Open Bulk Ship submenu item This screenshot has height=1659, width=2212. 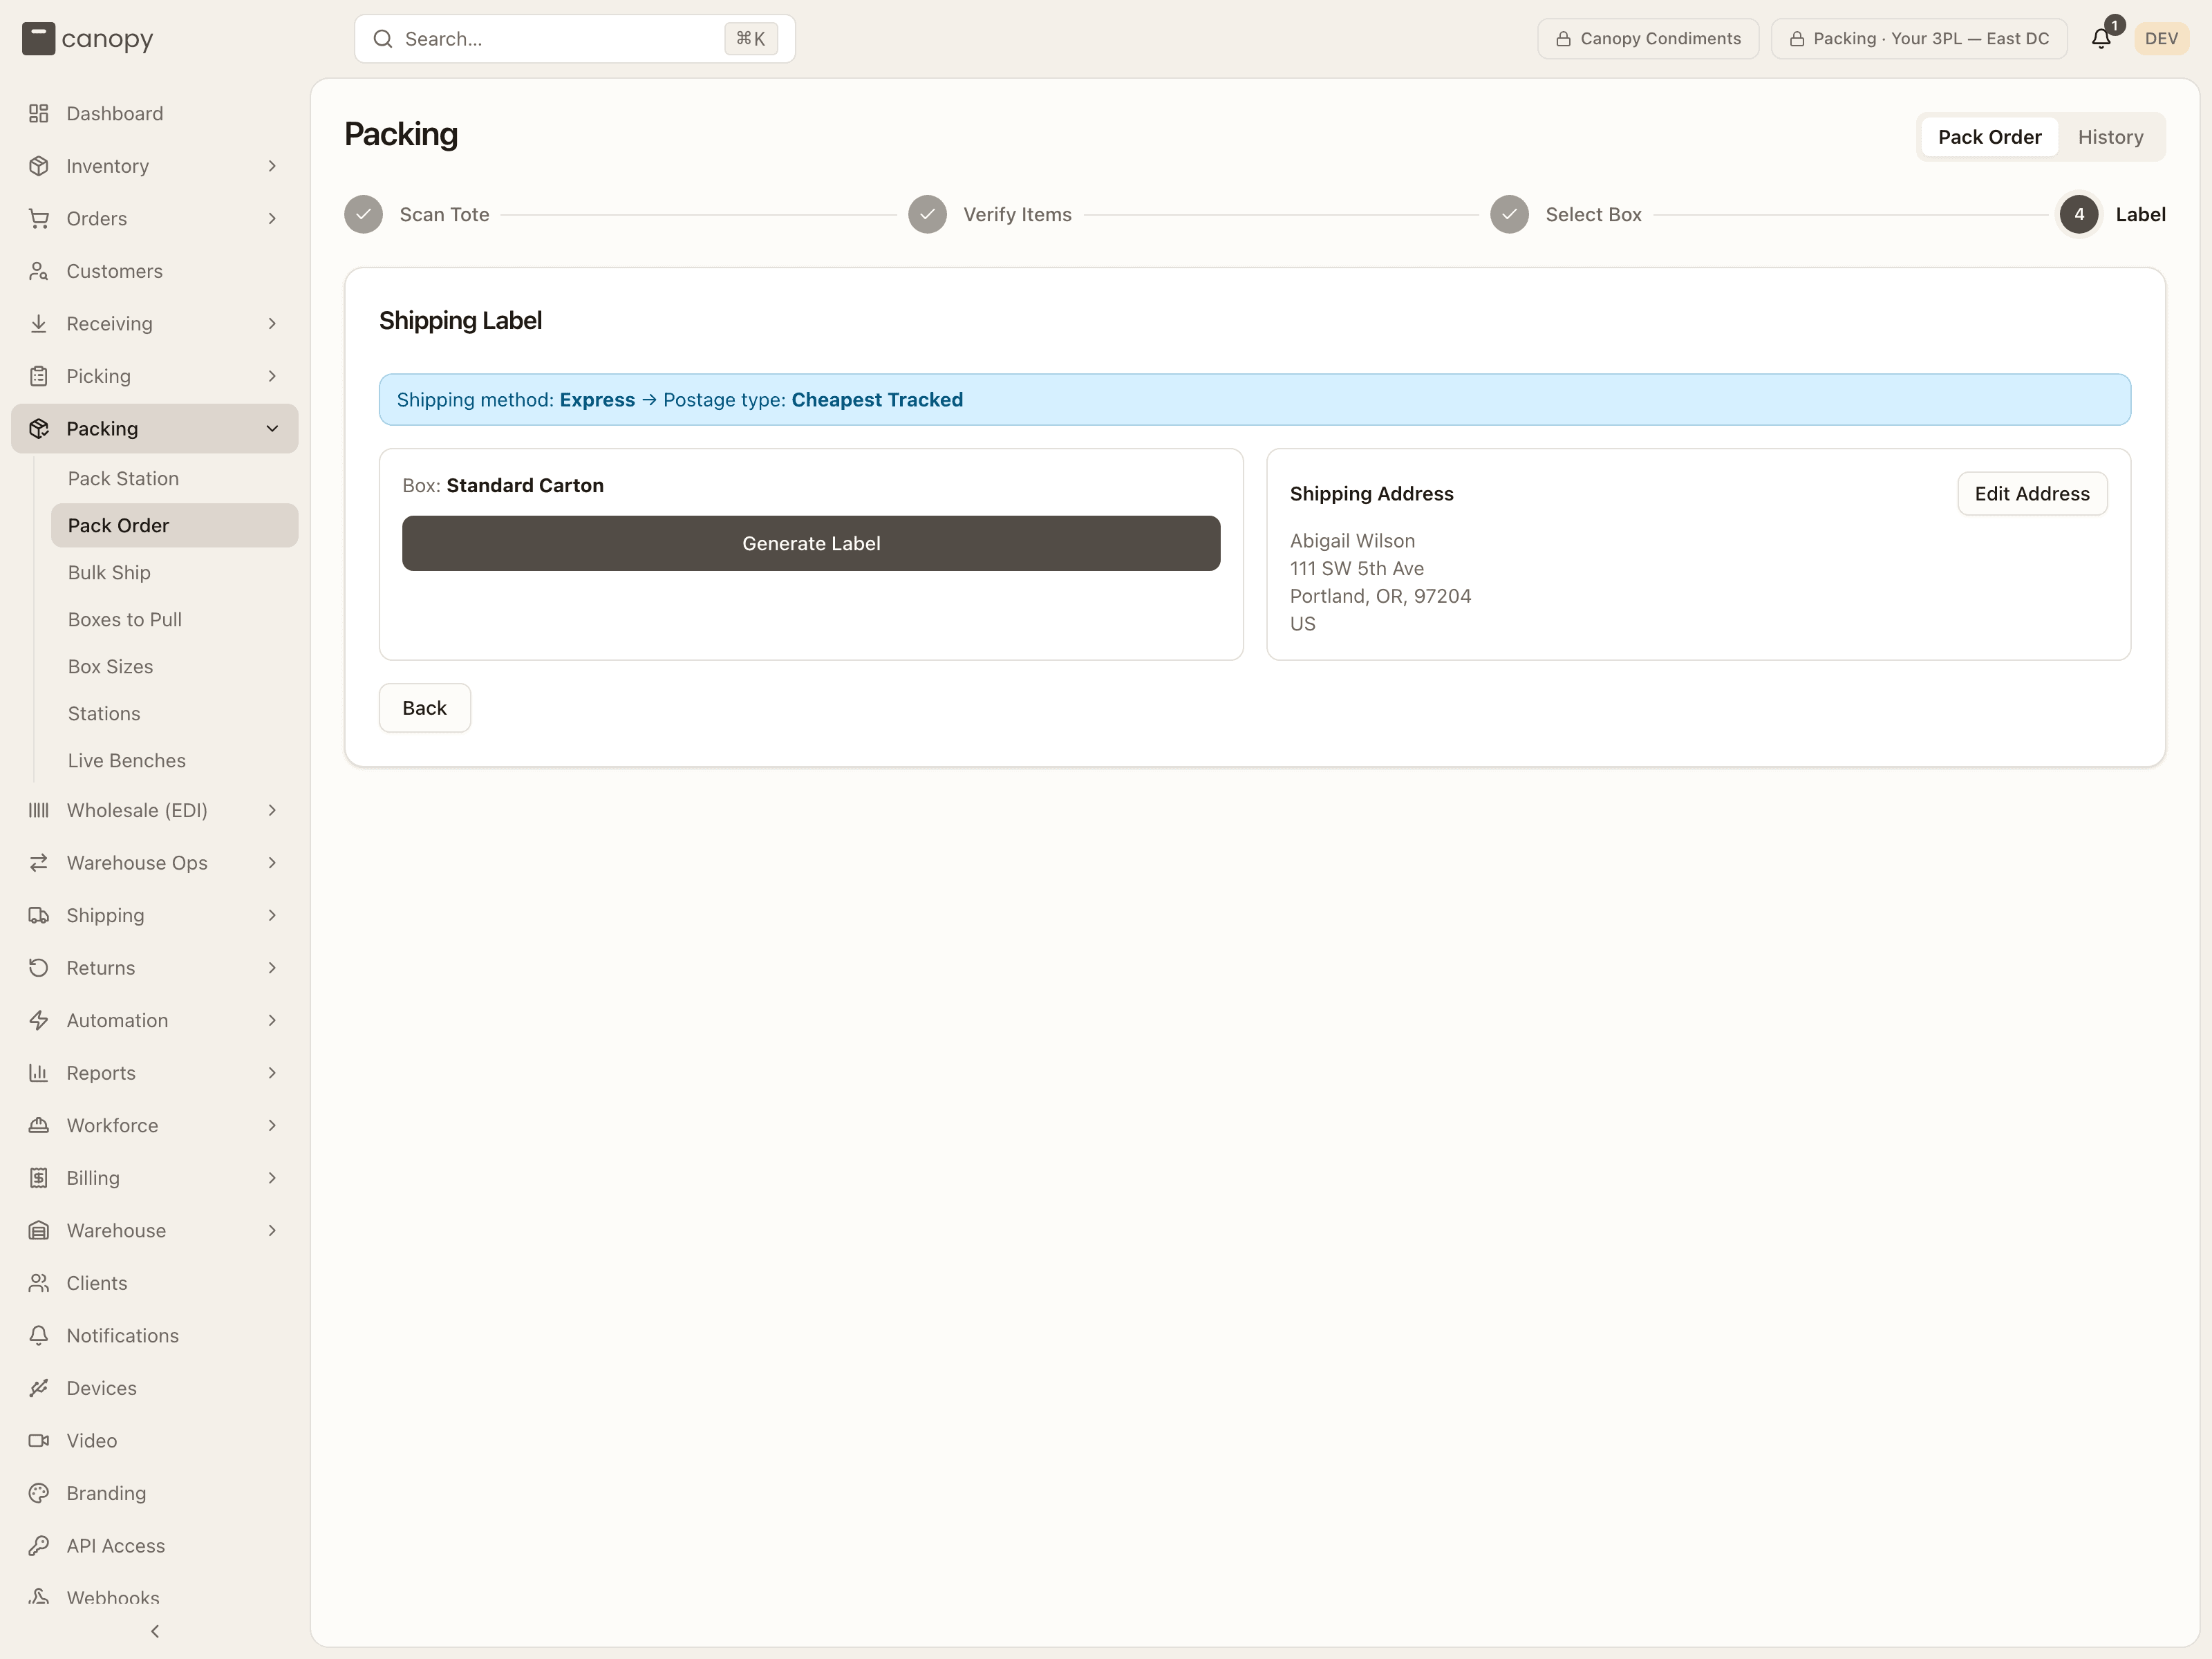point(175,573)
